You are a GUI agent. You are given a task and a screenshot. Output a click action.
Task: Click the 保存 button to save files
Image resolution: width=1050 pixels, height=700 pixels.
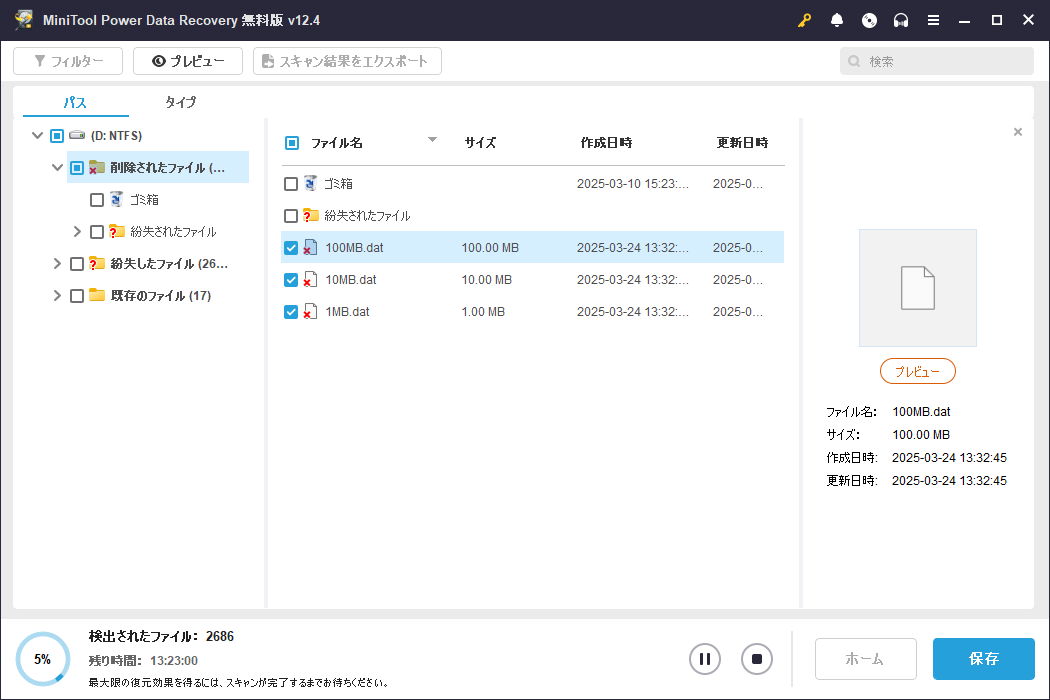pyautogui.click(x=983, y=659)
